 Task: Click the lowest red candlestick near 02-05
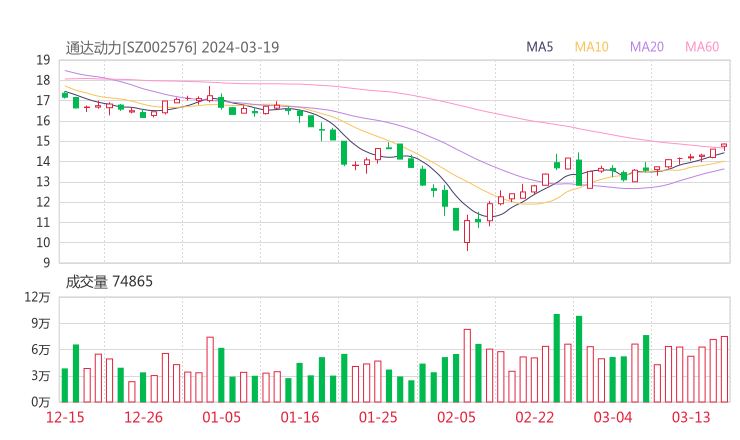point(467,232)
